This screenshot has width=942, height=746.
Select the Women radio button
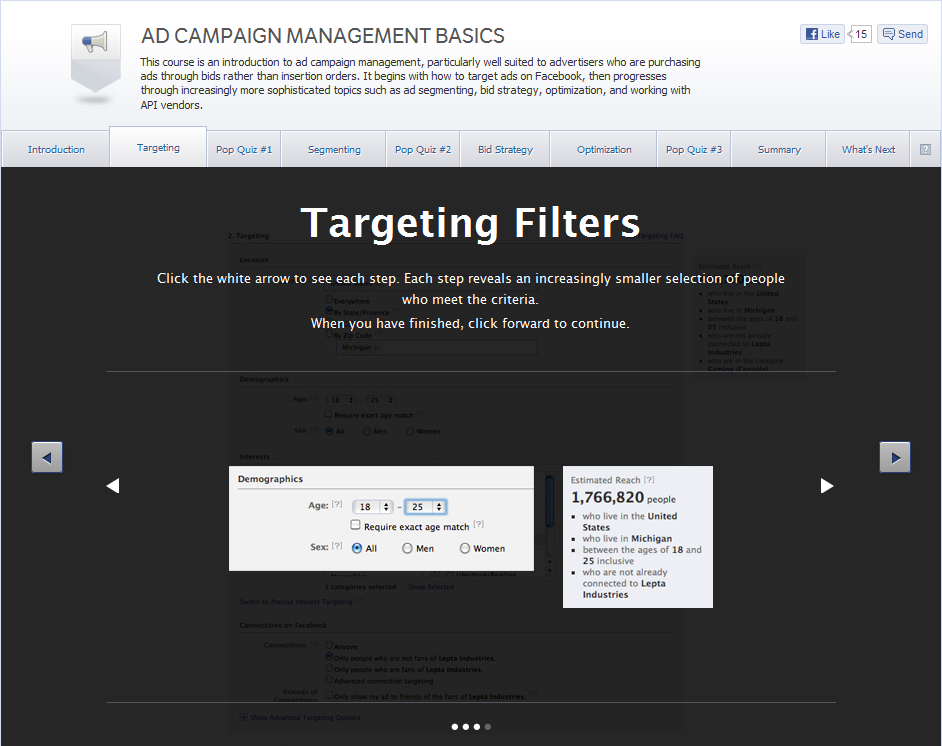pyautogui.click(x=464, y=548)
